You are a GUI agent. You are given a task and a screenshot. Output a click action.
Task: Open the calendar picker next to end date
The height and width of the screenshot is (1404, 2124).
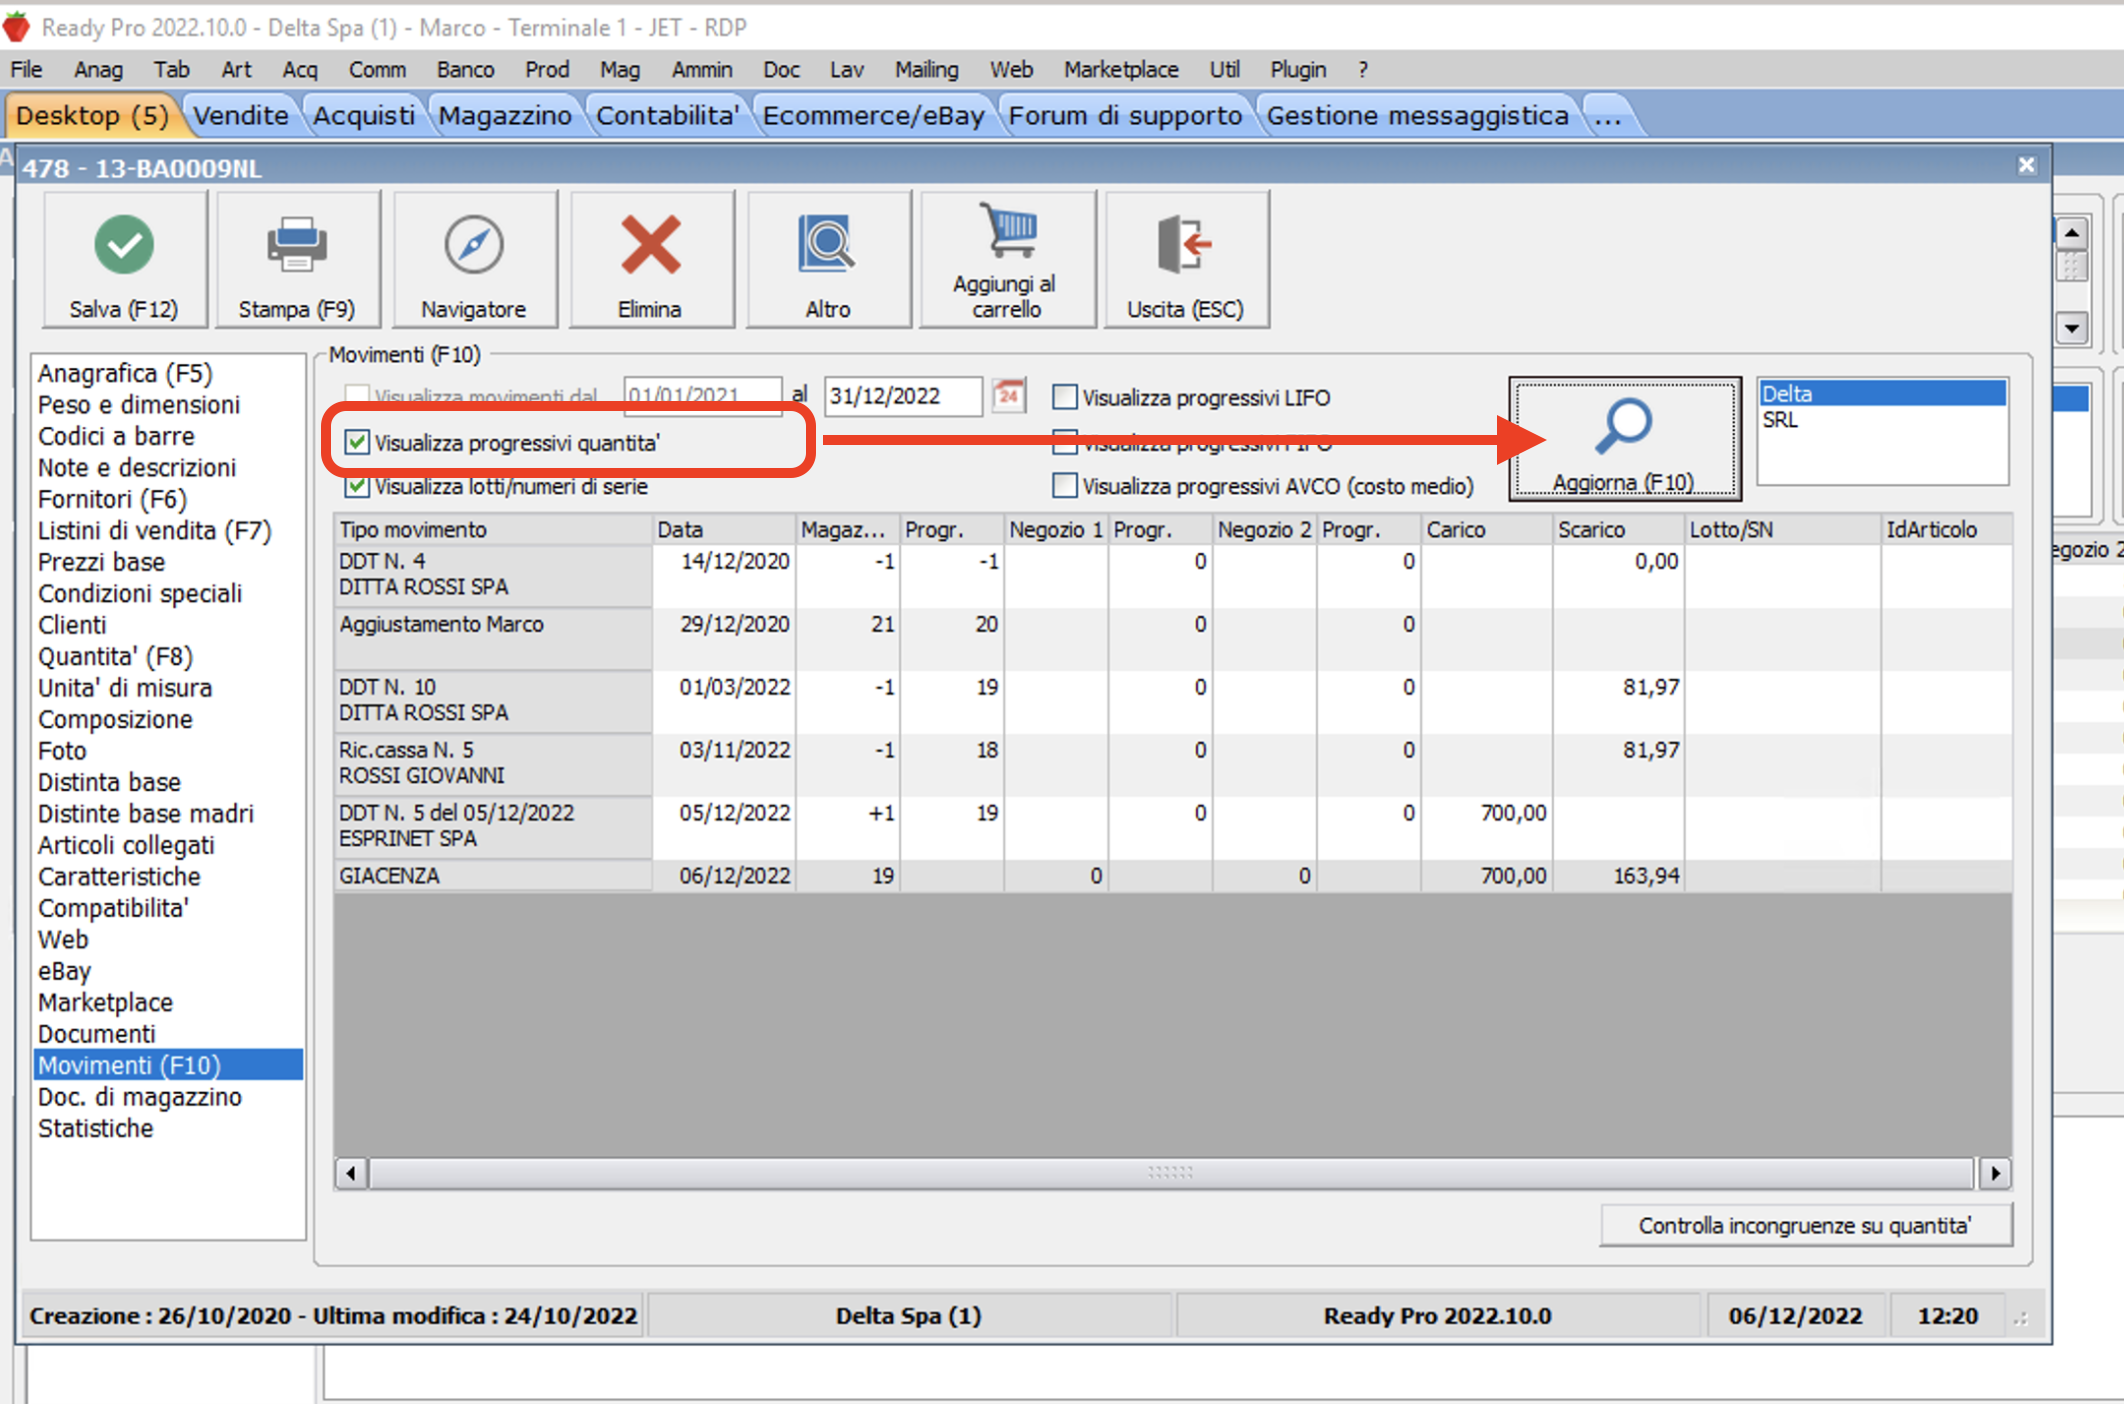coord(1010,396)
